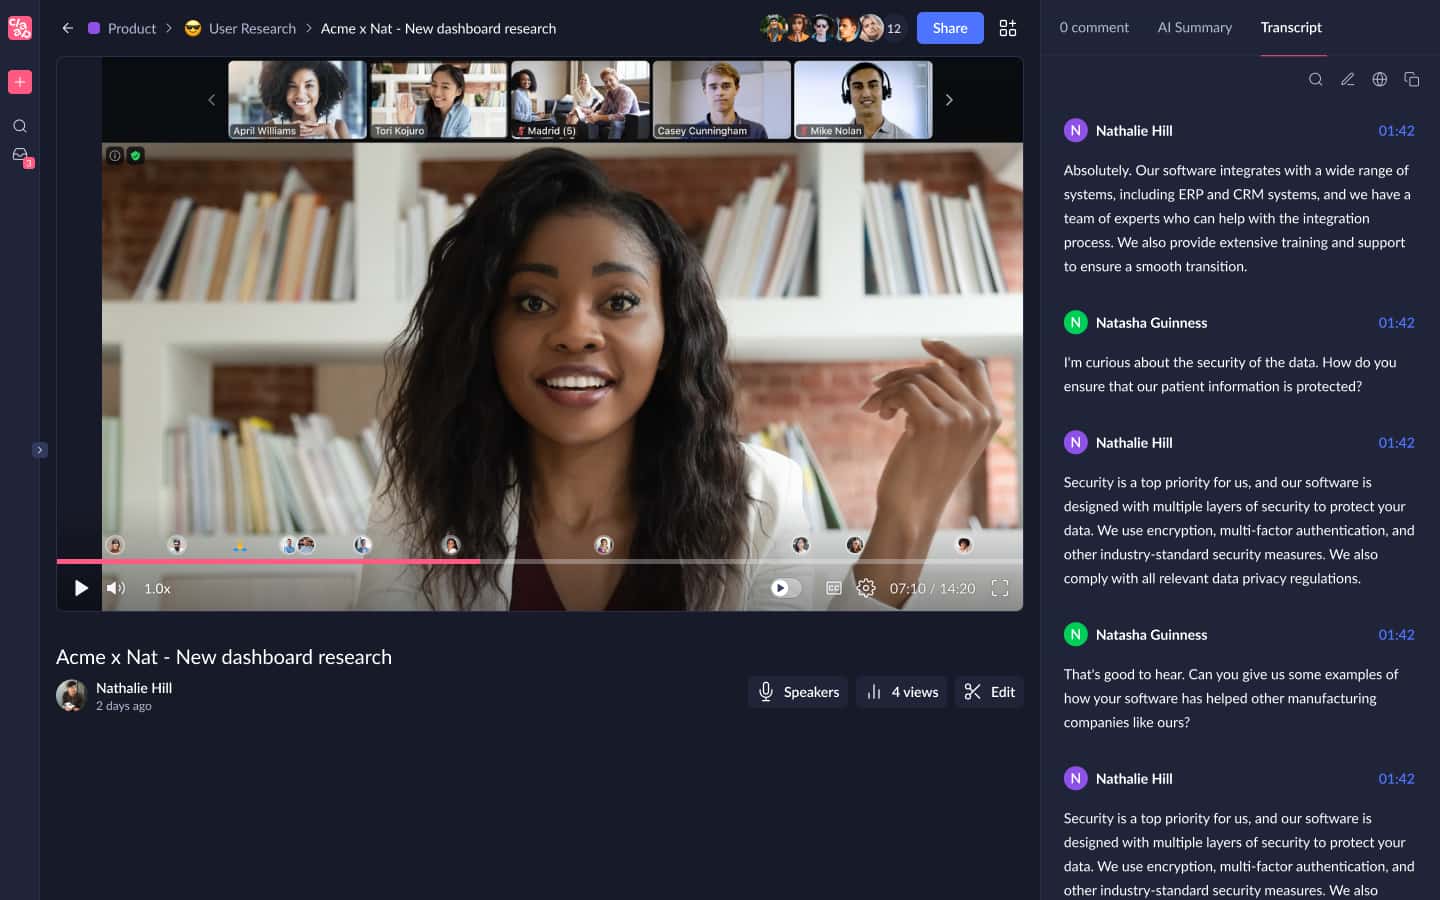Open the inbox from the left sidebar
The width and height of the screenshot is (1440, 900).
point(20,156)
